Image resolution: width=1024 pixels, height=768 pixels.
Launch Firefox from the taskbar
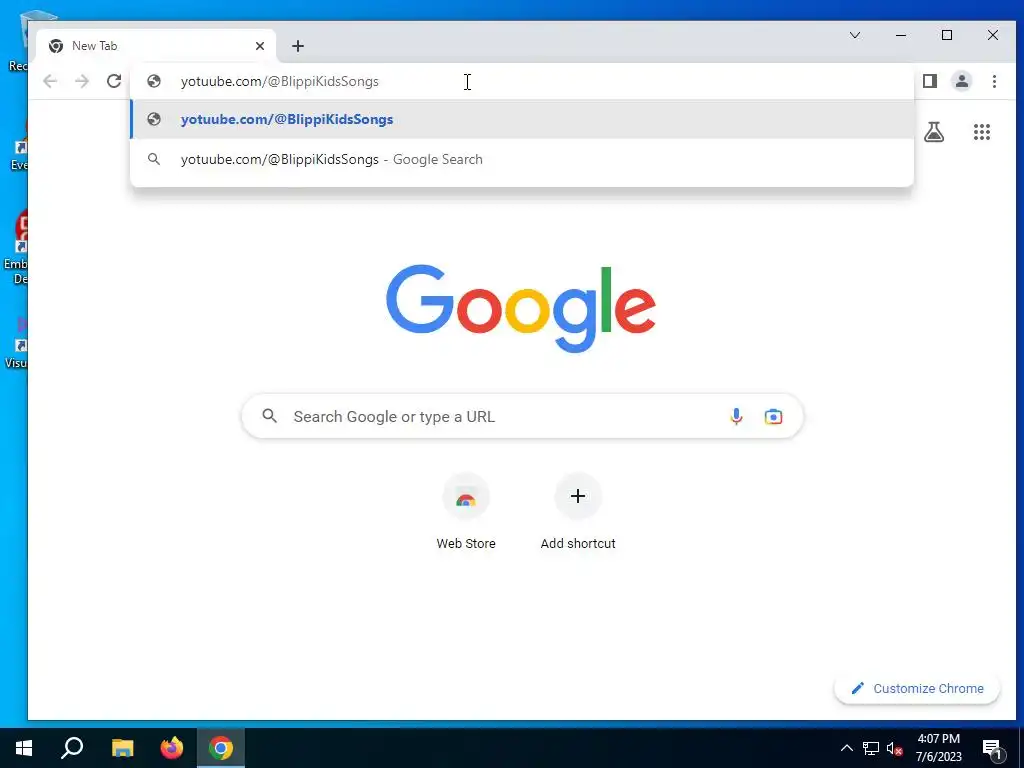coord(172,748)
